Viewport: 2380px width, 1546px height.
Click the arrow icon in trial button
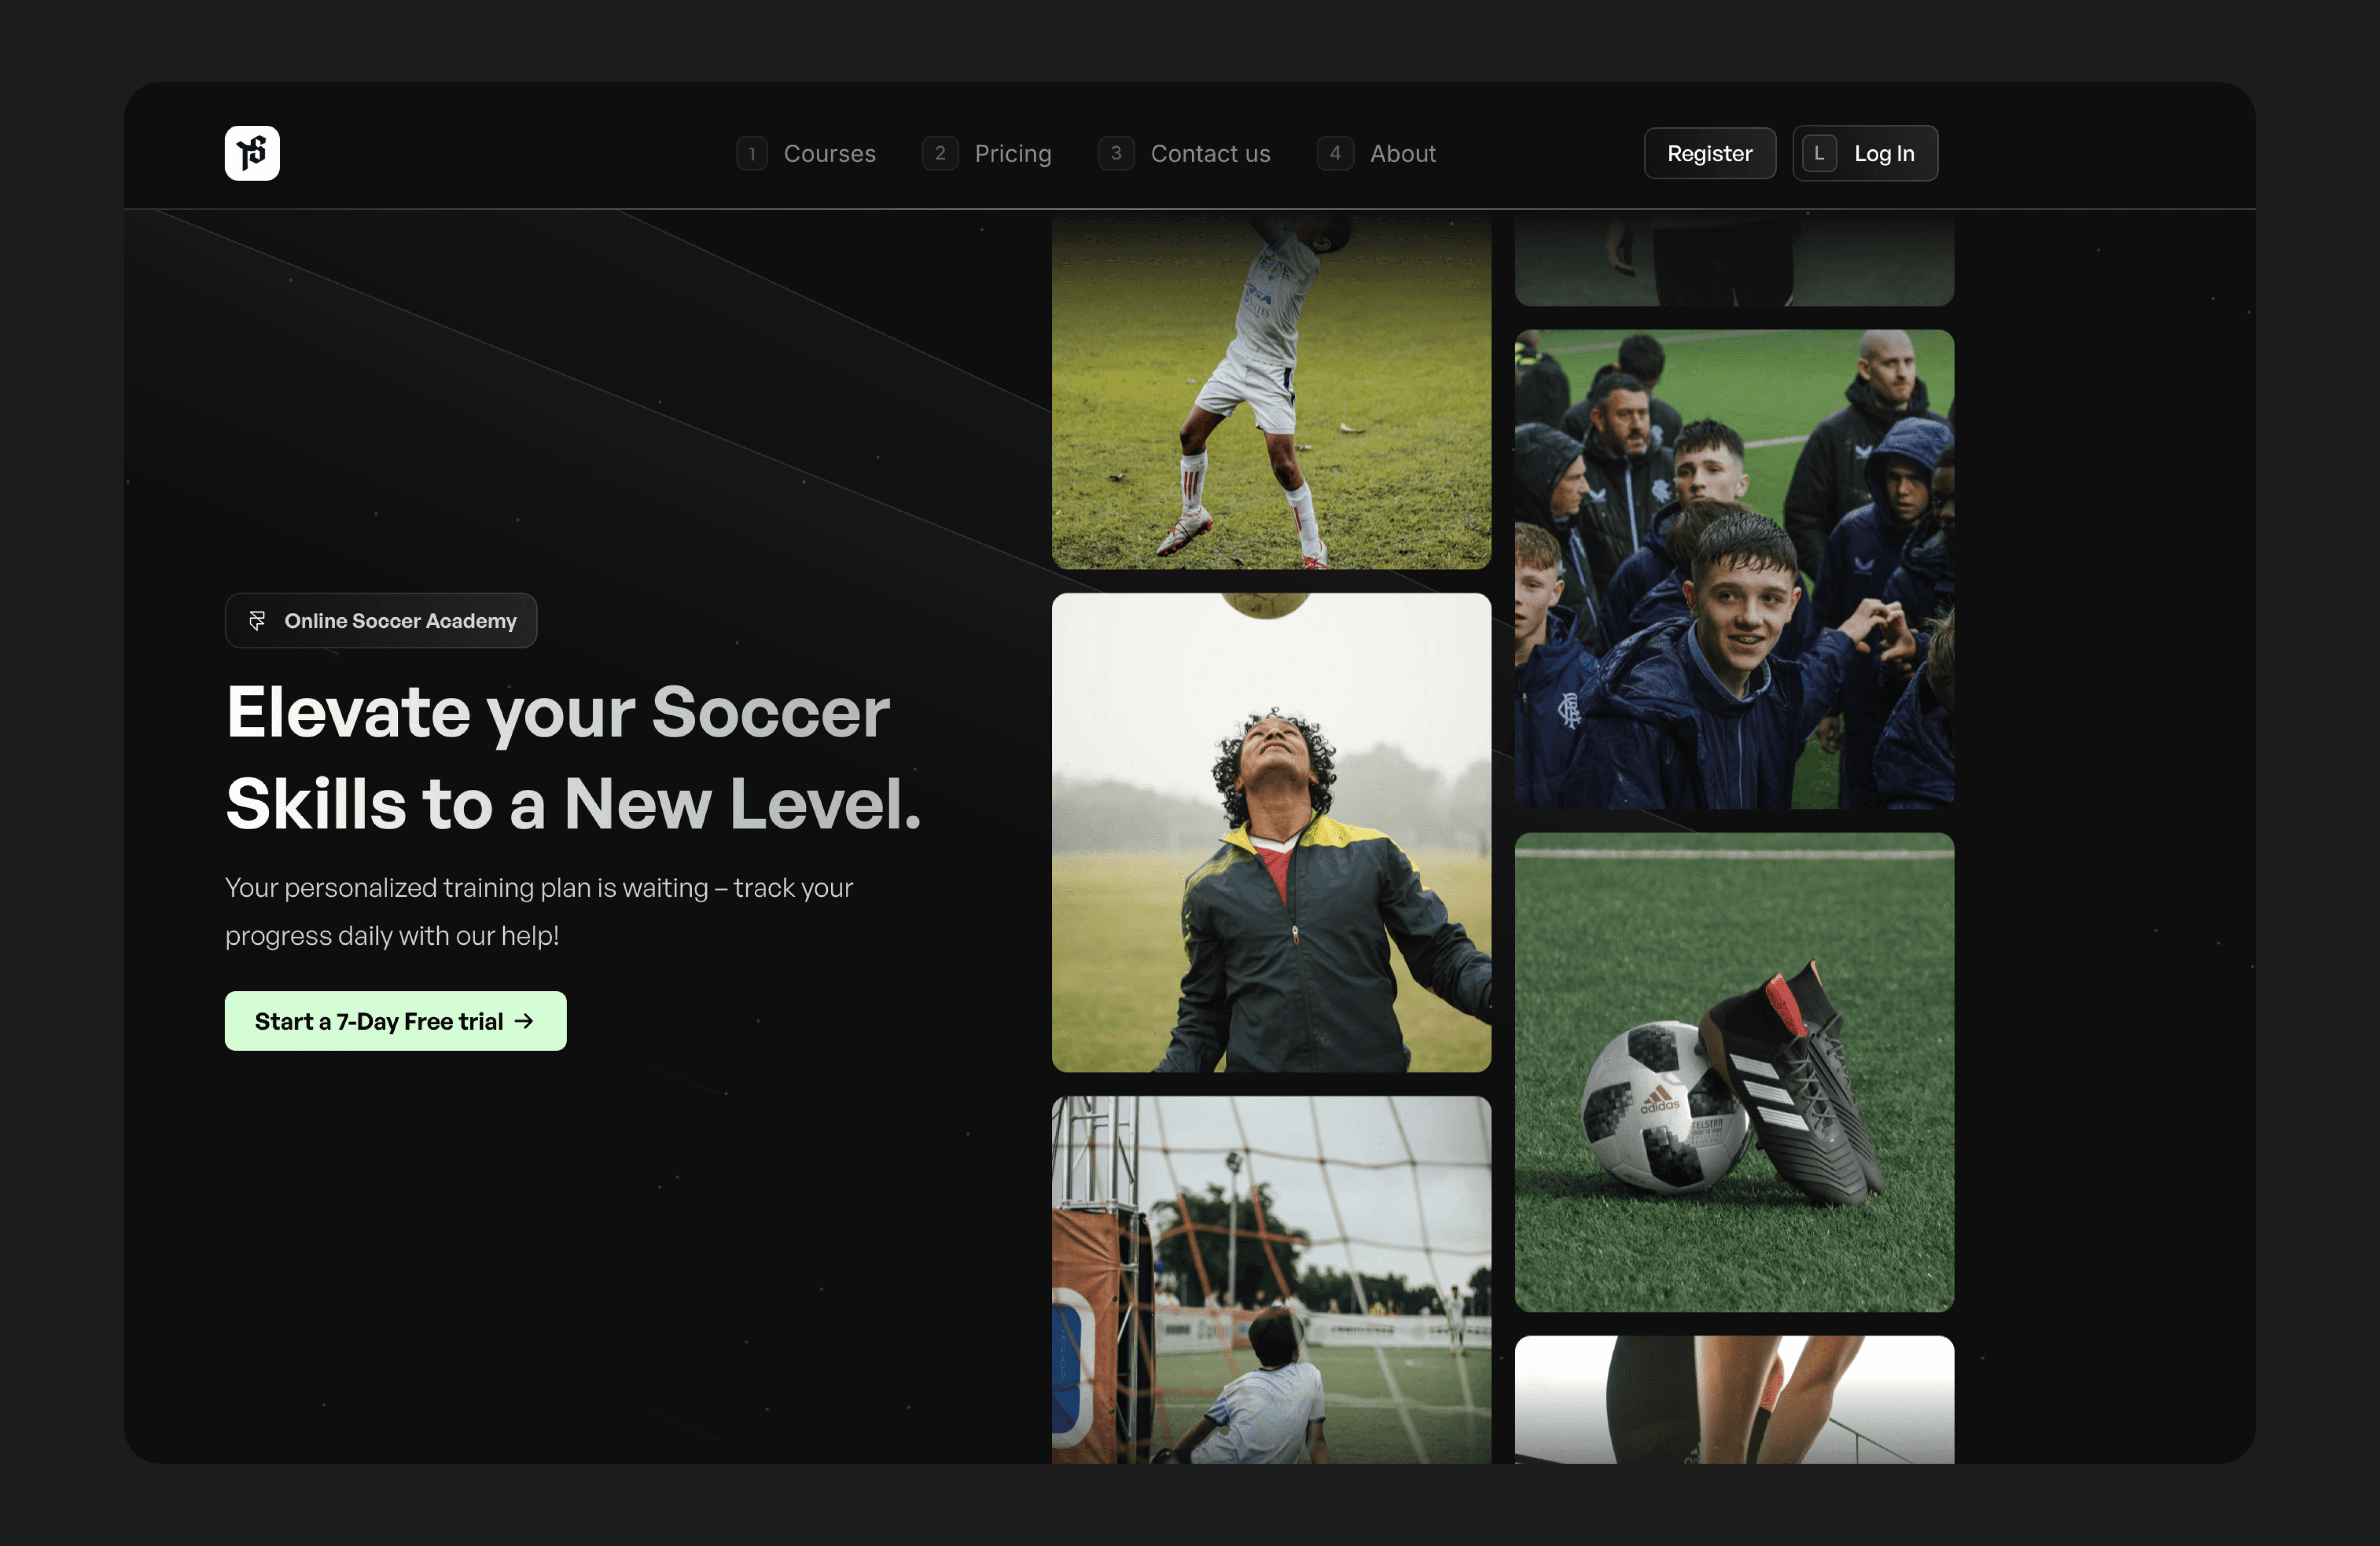pos(524,1021)
